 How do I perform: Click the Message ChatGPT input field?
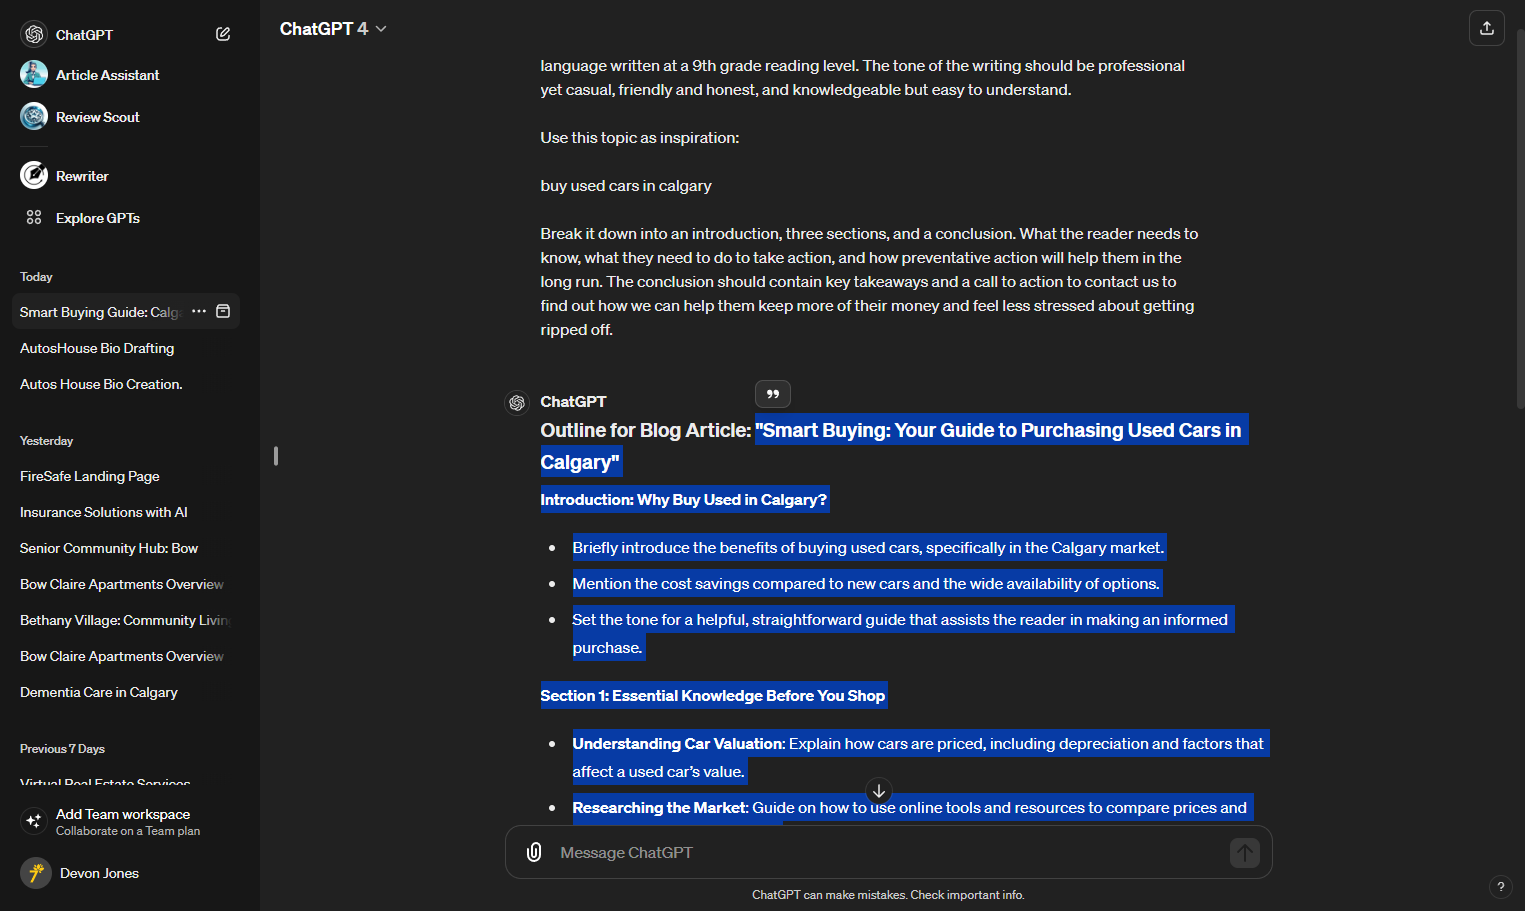pos(888,852)
